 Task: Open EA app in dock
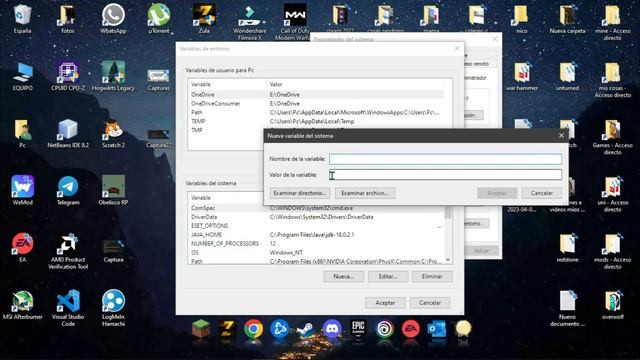411,329
